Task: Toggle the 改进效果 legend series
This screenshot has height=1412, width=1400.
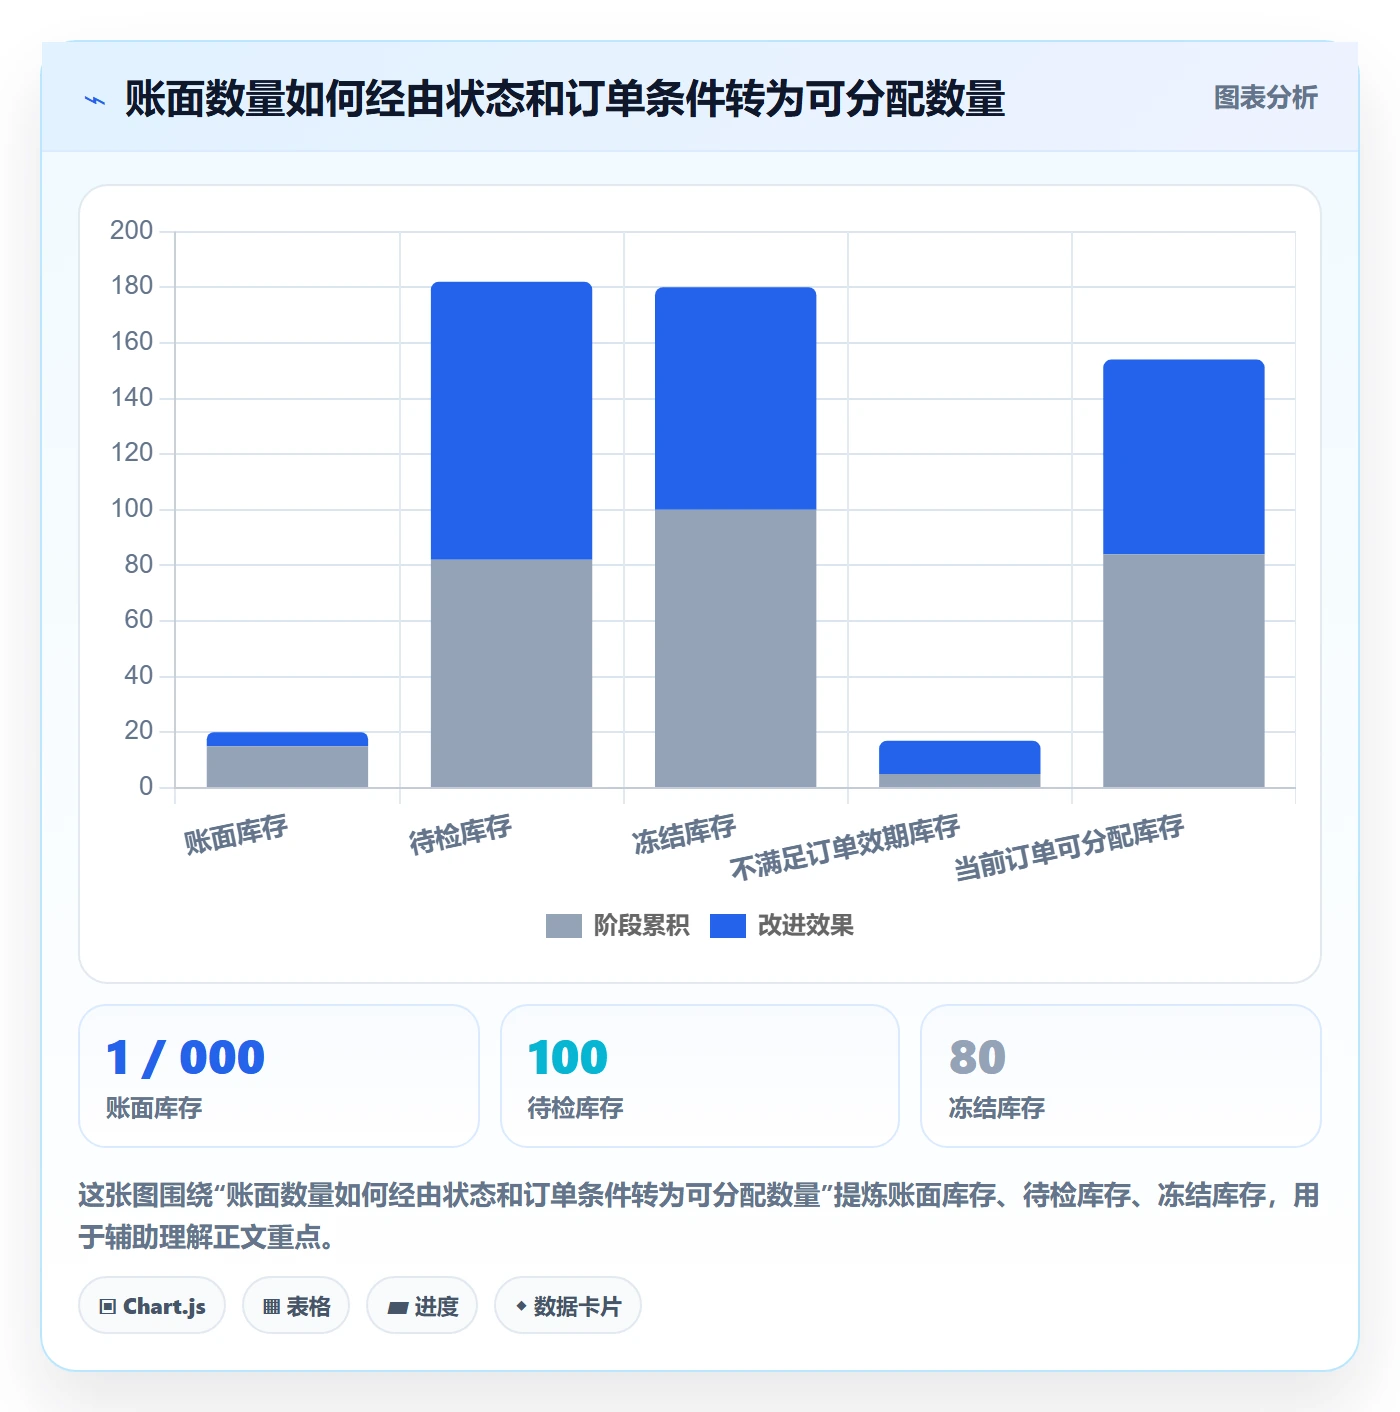Action: 782,926
